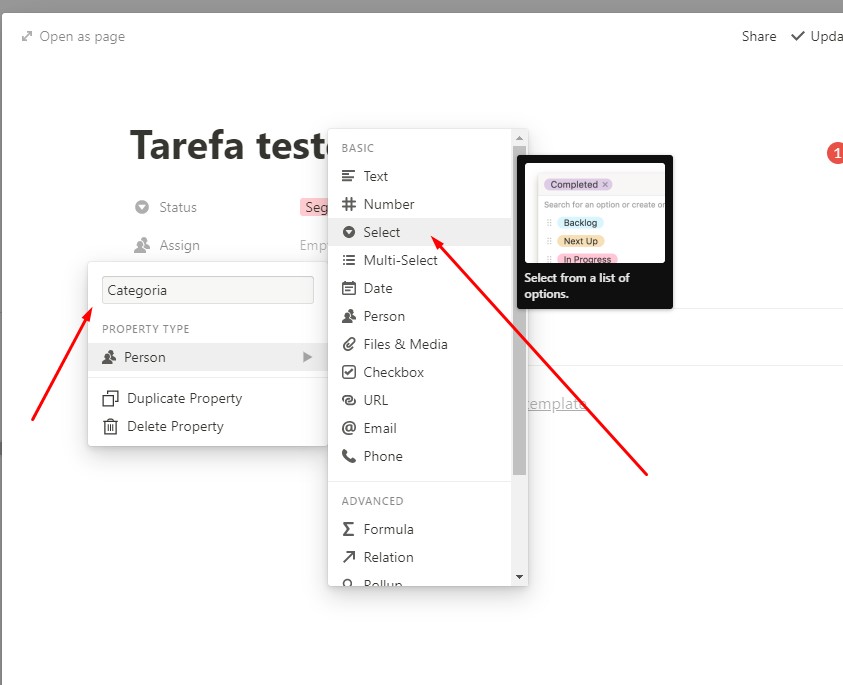This screenshot has width=843, height=685.
Task: Click the Text type icon
Action: click(x=348, y=176)
